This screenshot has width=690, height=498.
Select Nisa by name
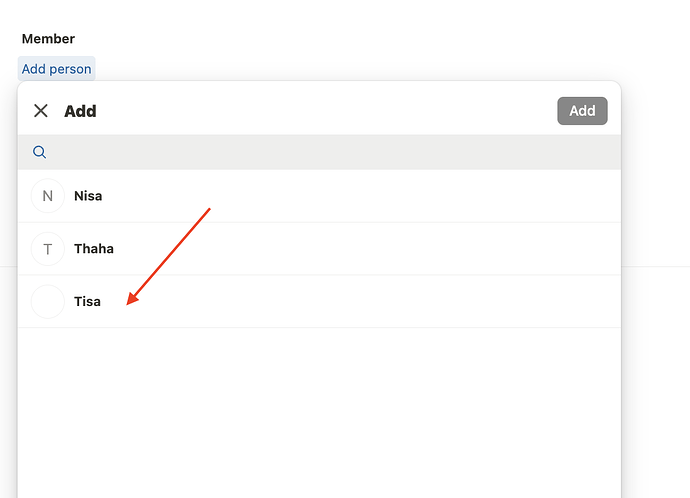[88, 196]
